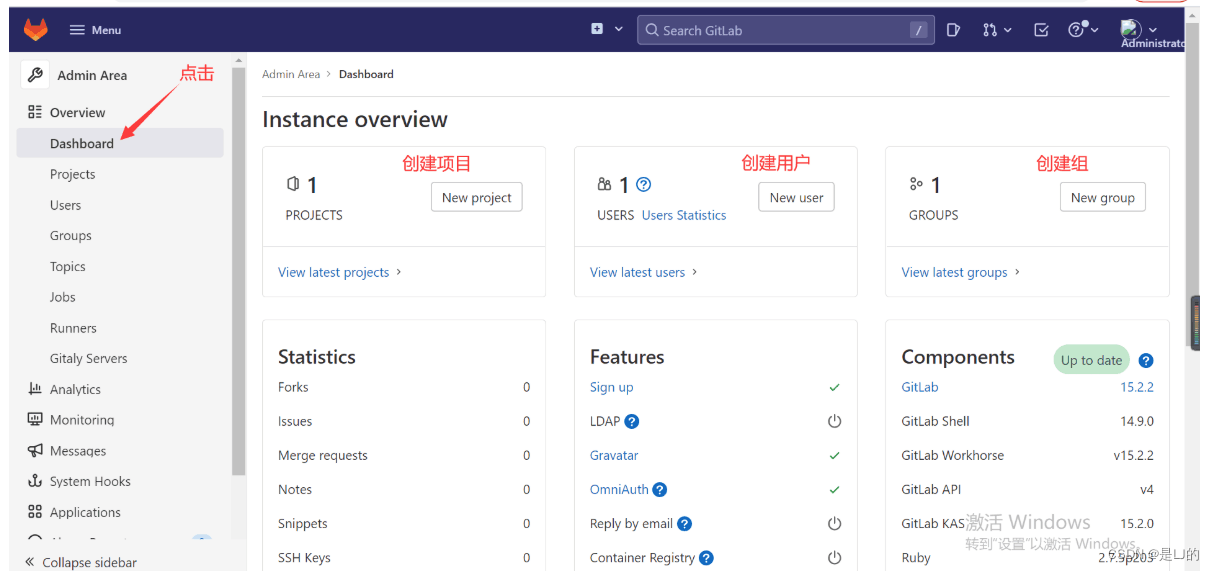
Task: Click the Messages megaphone icon
Action: pyautogui.click(x=35, y=450)
